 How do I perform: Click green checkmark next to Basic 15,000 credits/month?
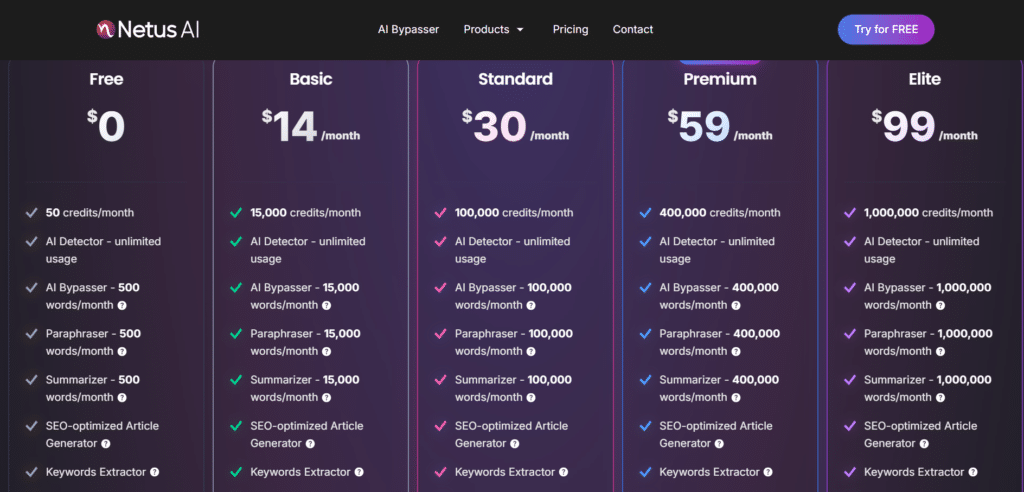tap(236, 213)
